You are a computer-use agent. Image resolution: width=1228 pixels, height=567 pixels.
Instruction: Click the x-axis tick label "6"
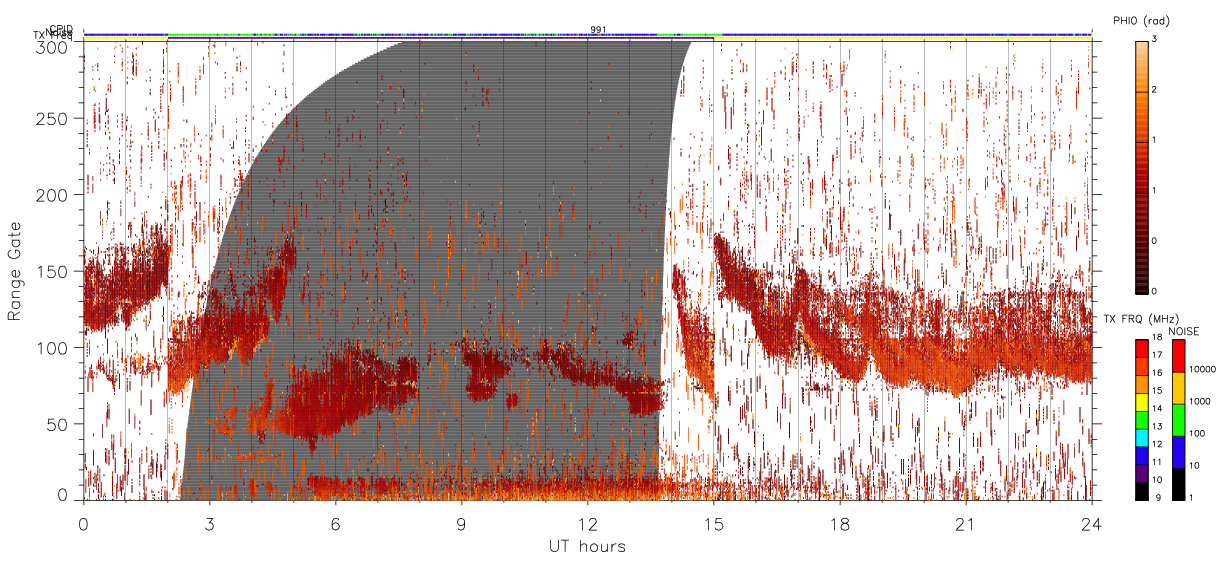(336, 524)
